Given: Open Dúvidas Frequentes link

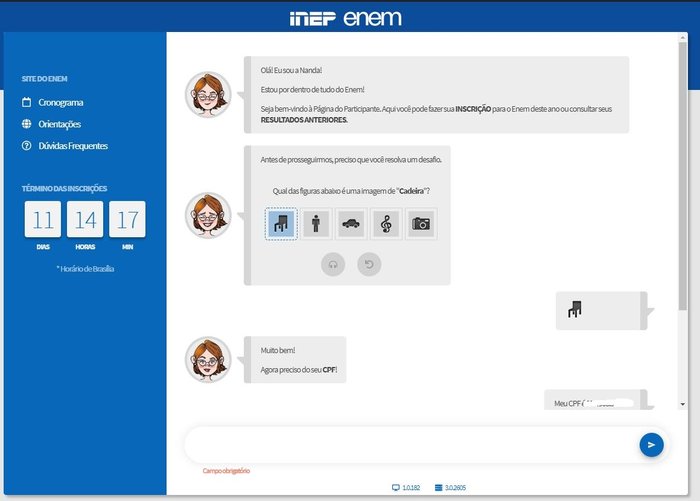Looking at the screenshot, I should pos(73,146).
